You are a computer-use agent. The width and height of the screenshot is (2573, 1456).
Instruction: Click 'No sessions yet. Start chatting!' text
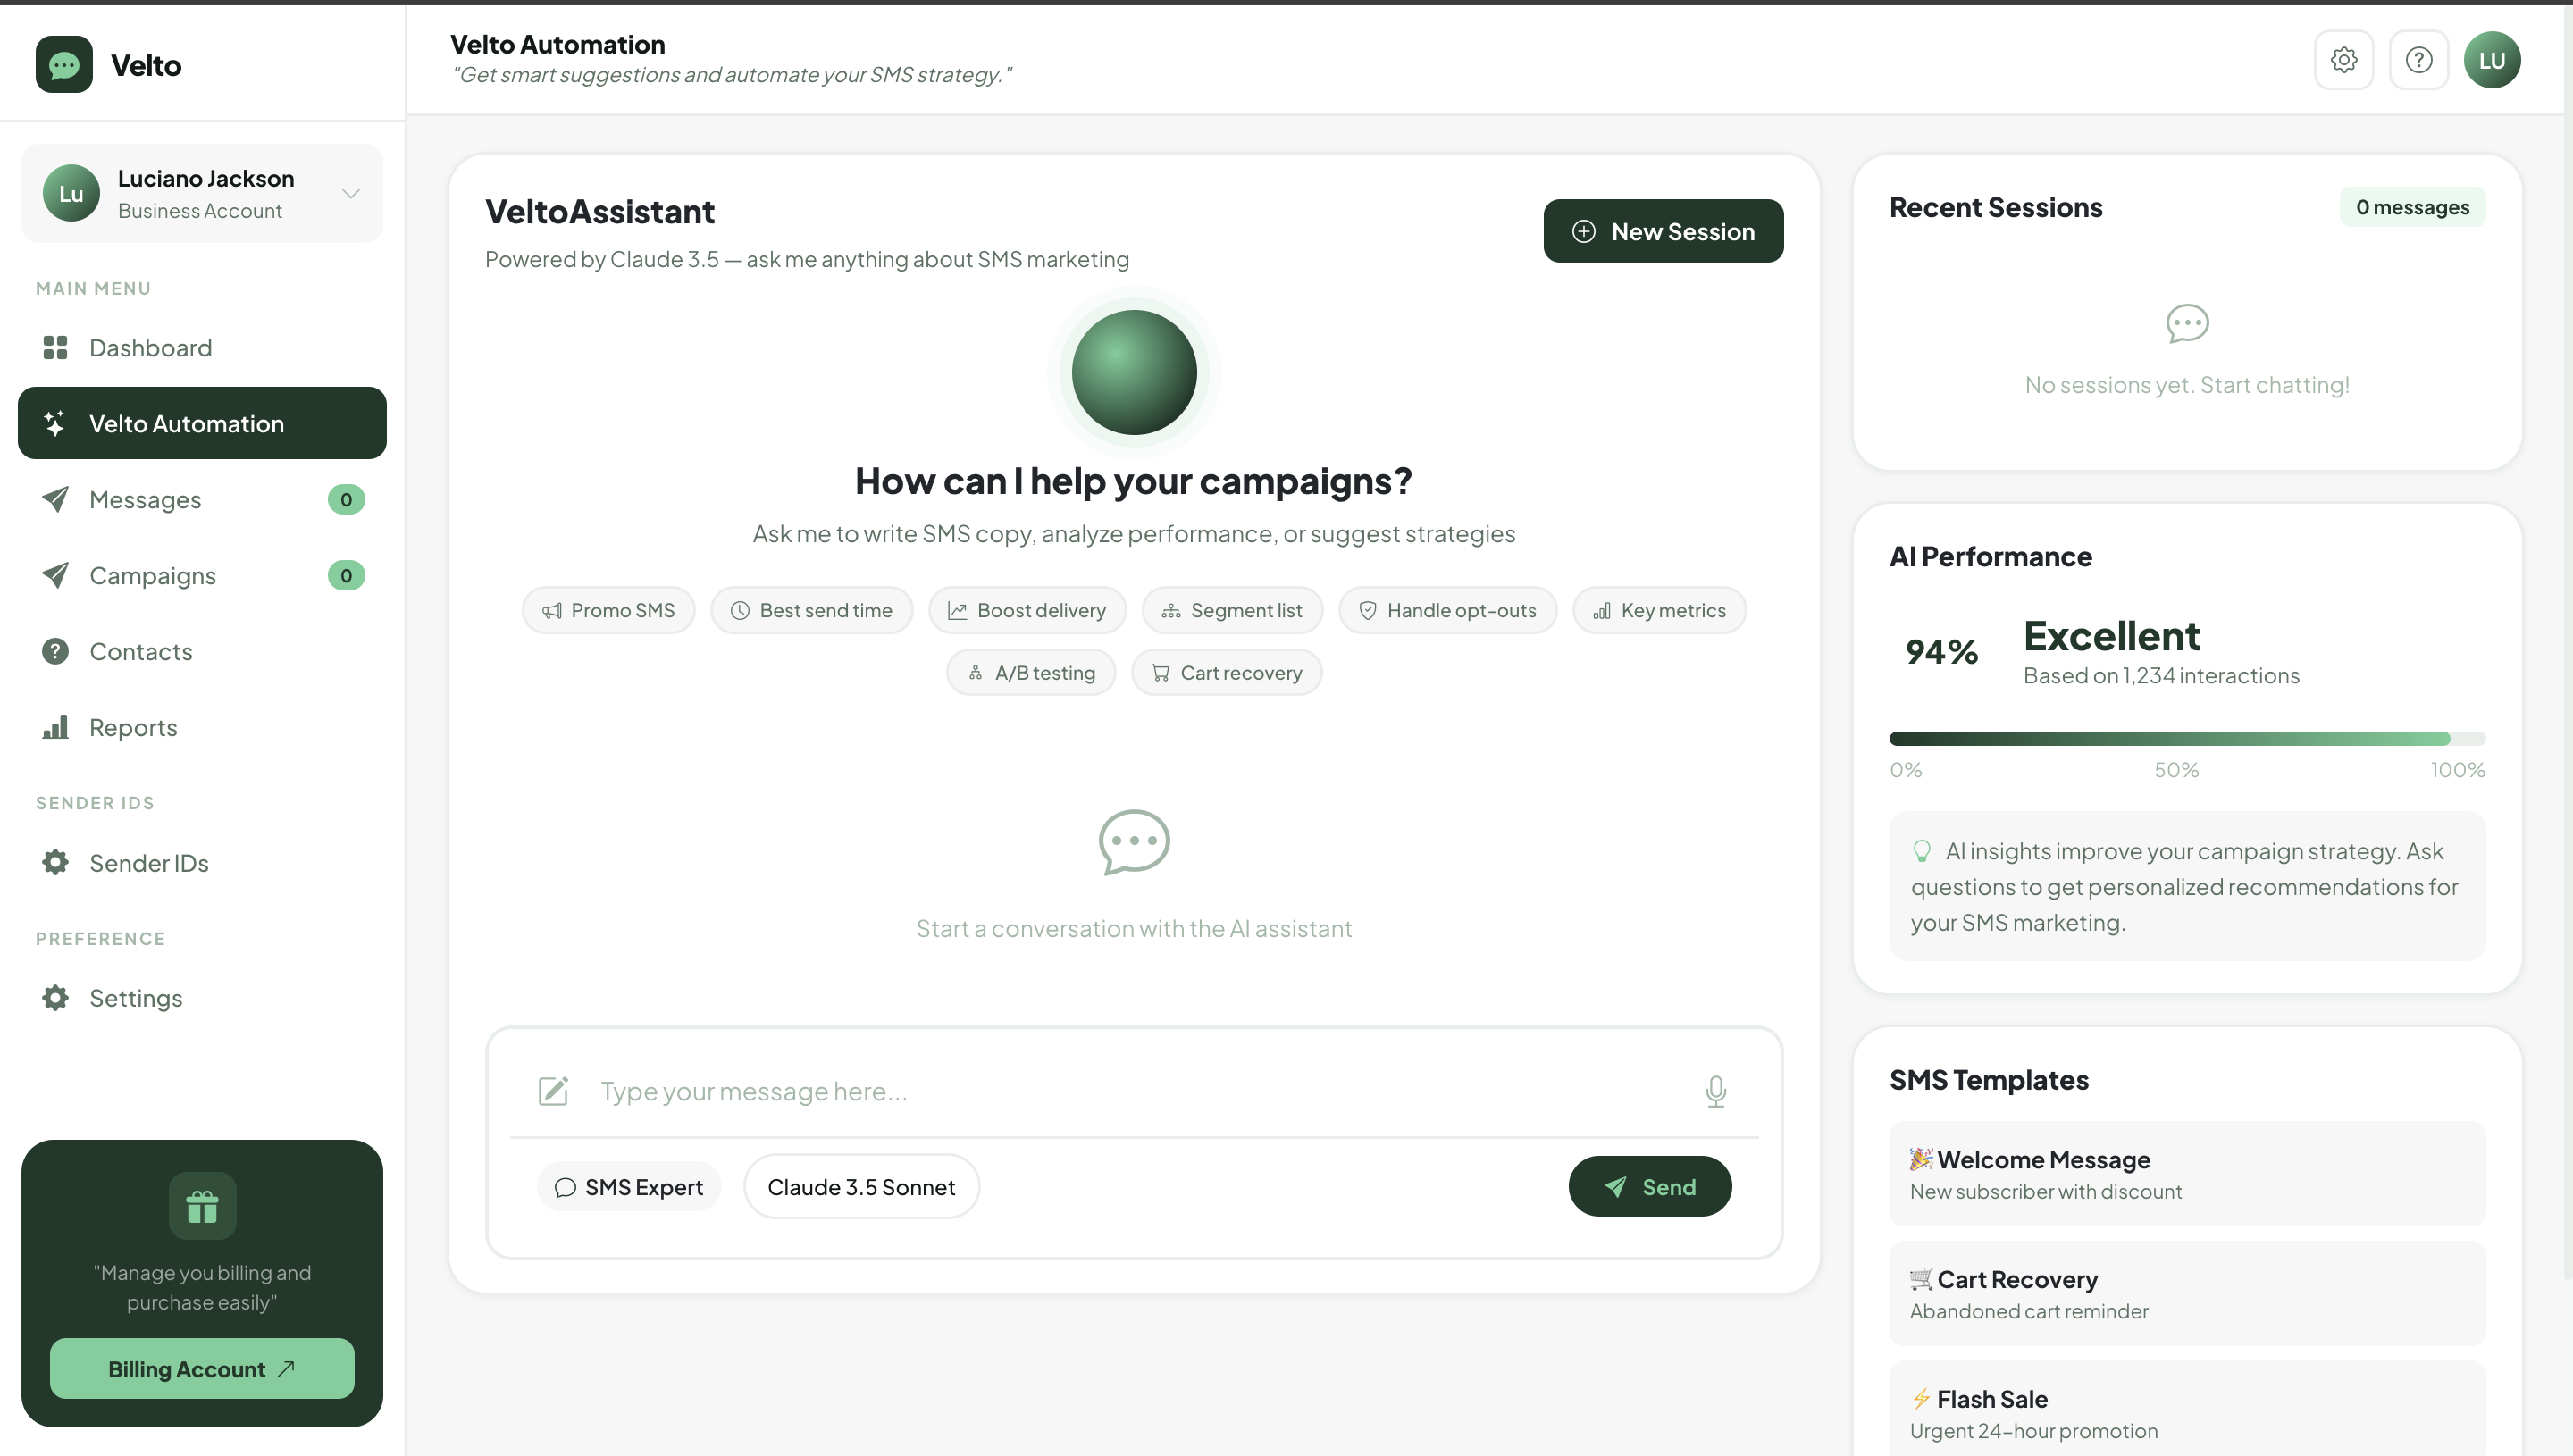point(2187,385)
